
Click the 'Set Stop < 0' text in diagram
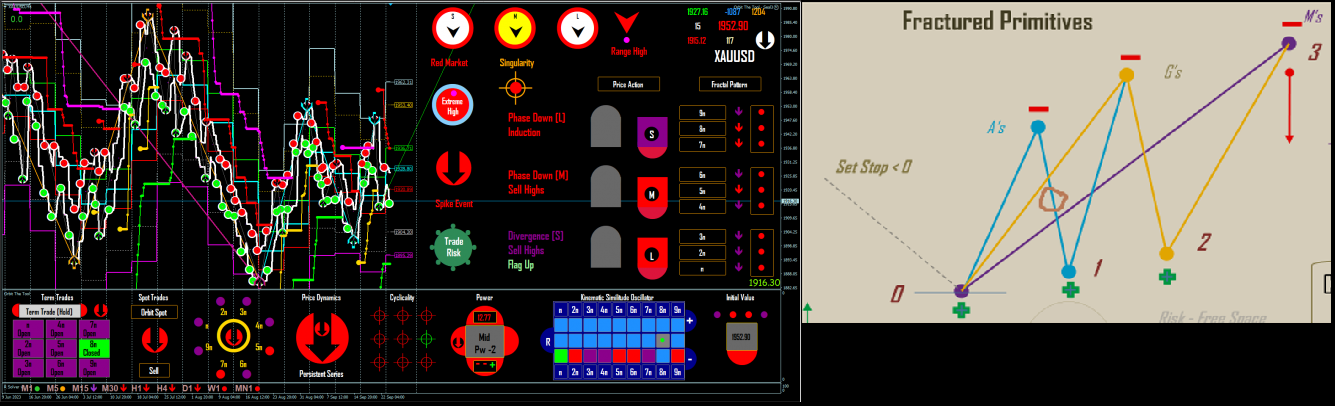tap(874, 166)
